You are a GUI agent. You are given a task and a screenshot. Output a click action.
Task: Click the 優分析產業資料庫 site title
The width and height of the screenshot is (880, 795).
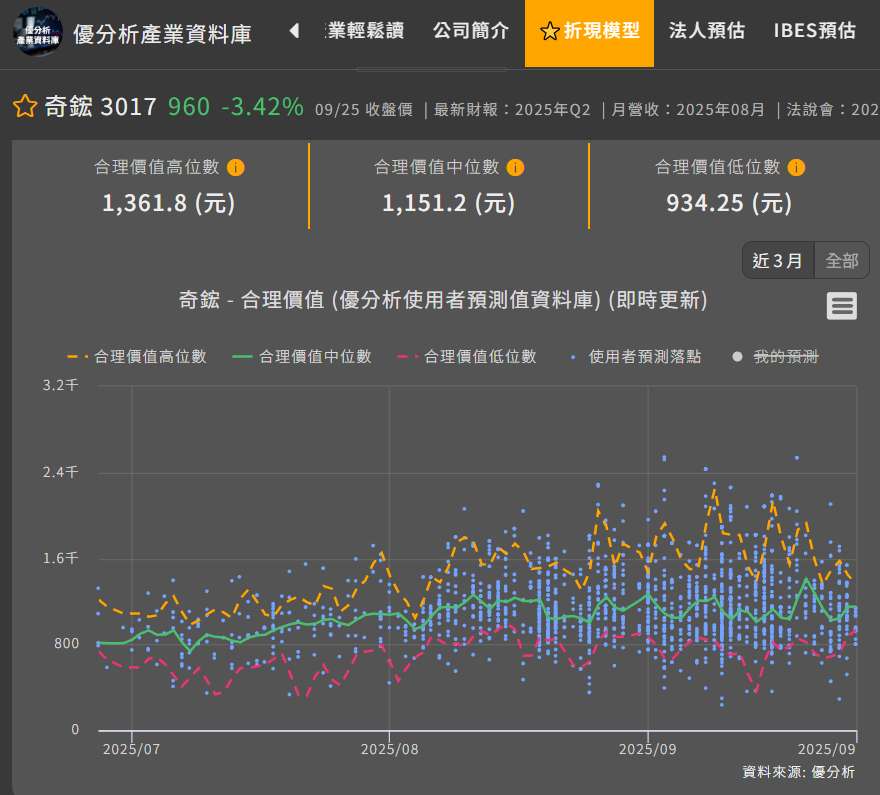(162, 33)
